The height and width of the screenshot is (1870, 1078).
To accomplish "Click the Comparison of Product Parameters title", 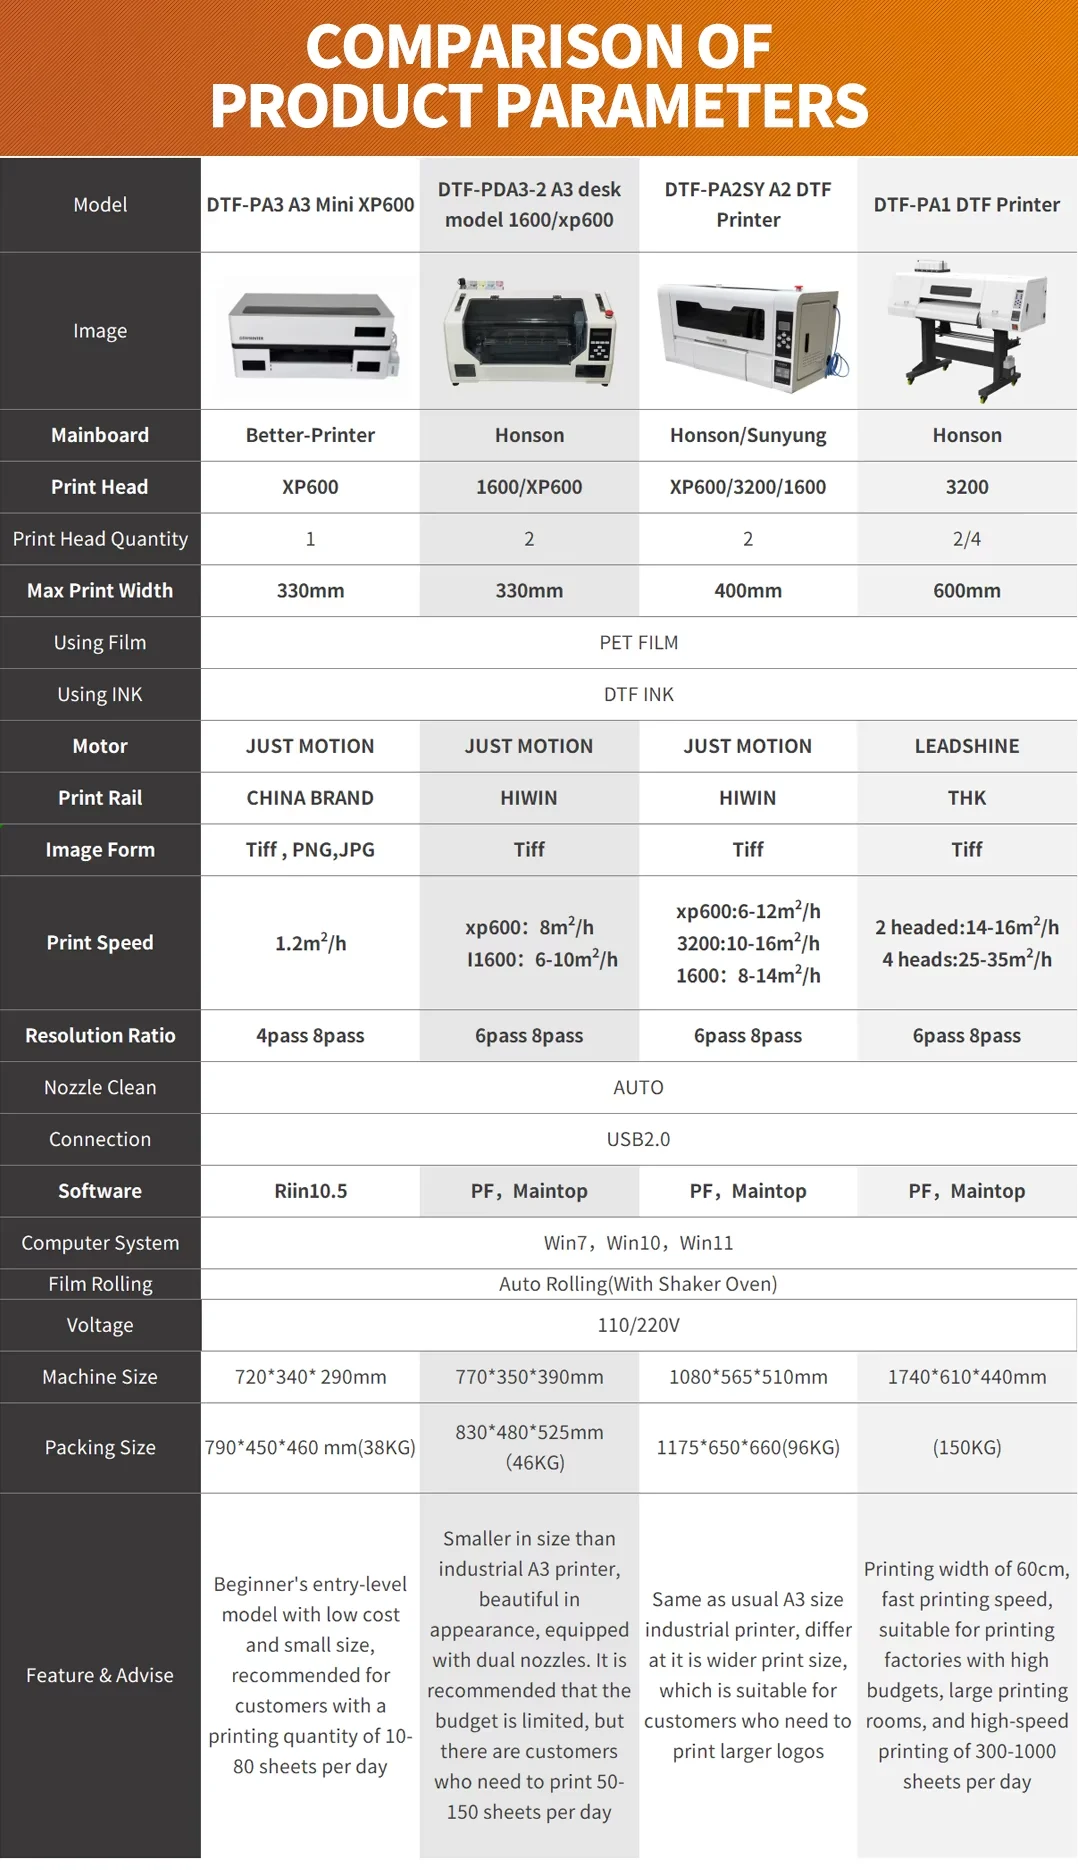I will [x=539, y=76].
